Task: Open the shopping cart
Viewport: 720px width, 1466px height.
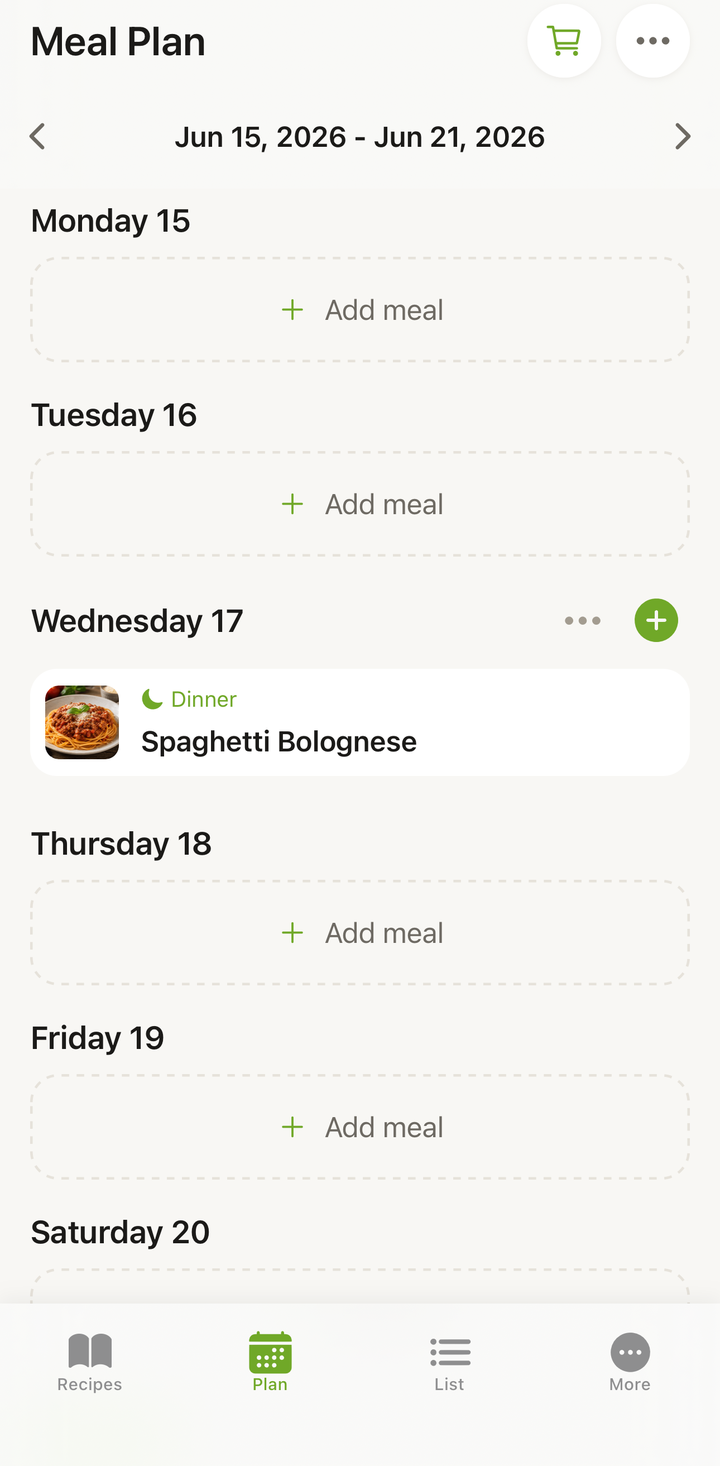Action: [x=564, y=41]
